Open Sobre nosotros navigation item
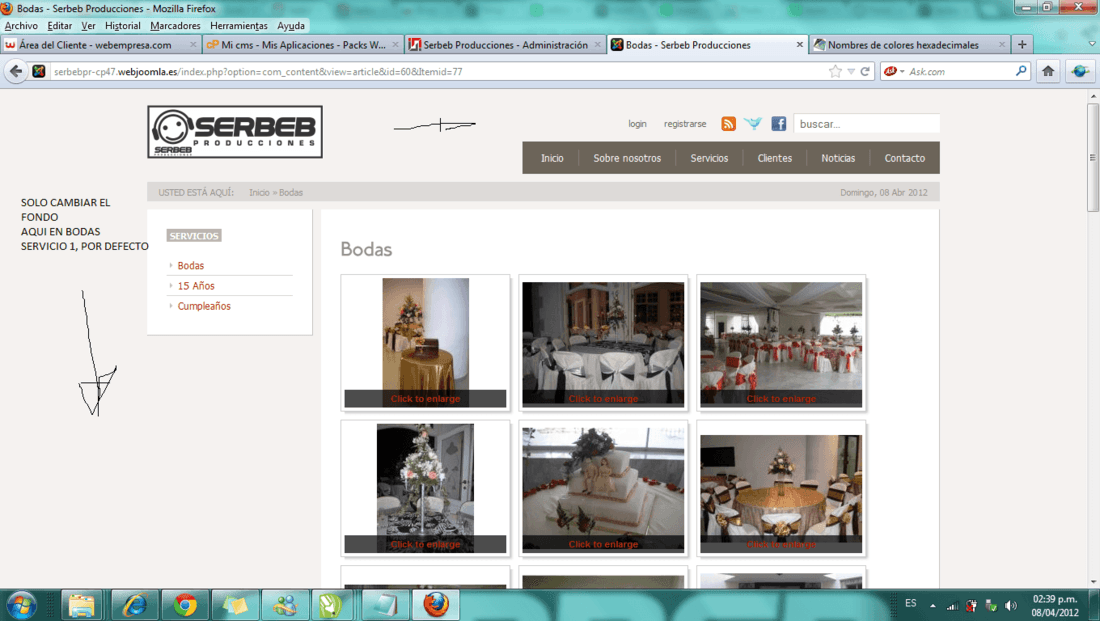 click(627, 158)
